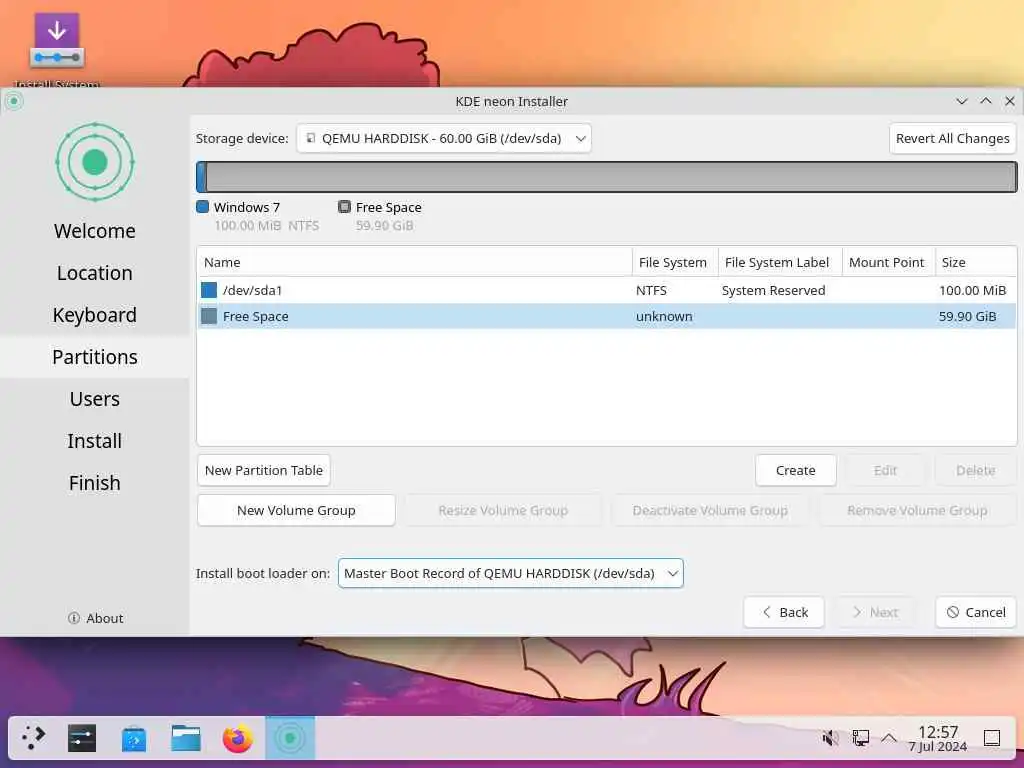Select the Location step in sidebar

point(95,273)
